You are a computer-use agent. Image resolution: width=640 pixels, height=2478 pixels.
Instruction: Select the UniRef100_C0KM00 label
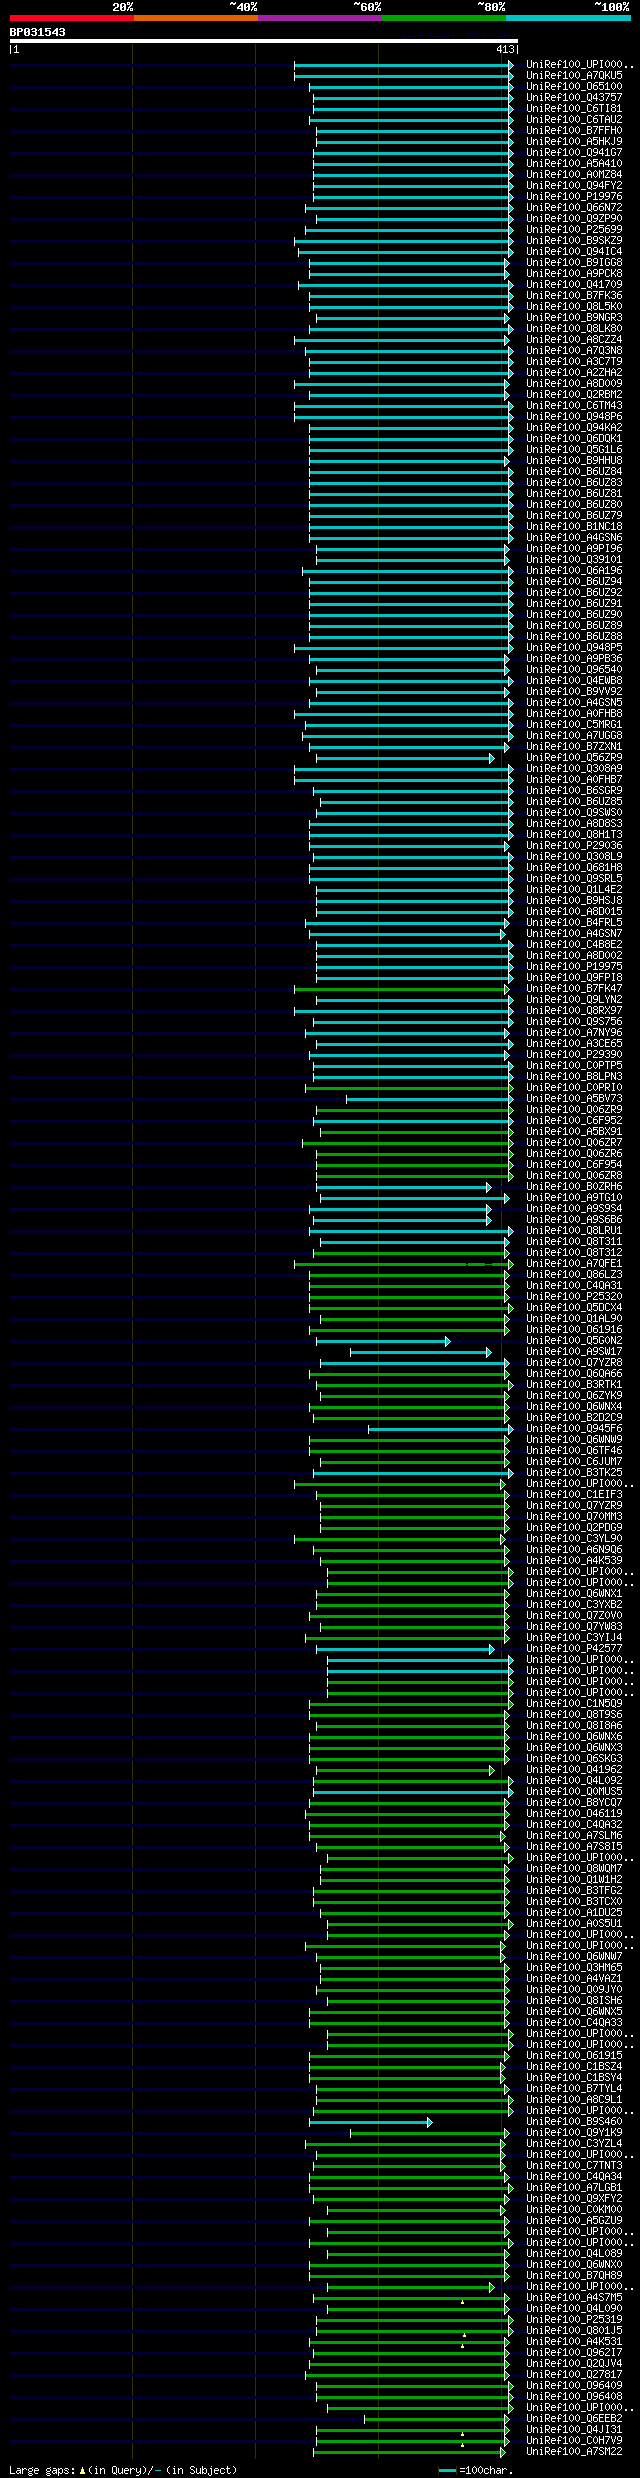(x=574, y=2209)
